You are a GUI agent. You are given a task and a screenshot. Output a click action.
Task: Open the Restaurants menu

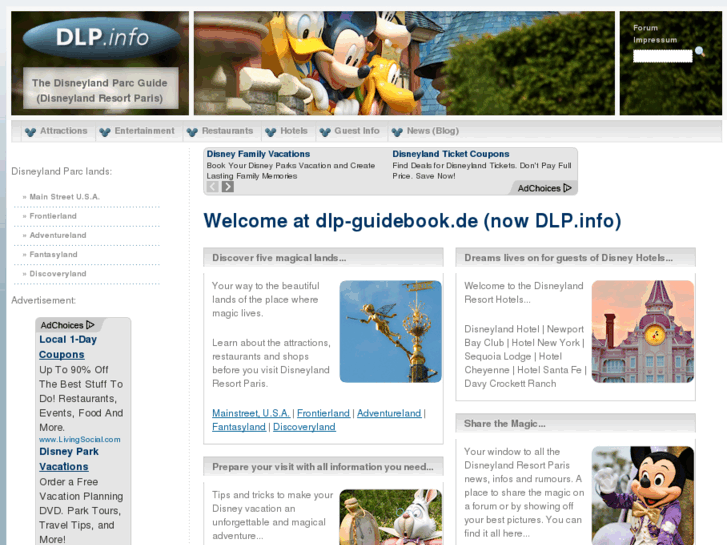pos(228,131)
